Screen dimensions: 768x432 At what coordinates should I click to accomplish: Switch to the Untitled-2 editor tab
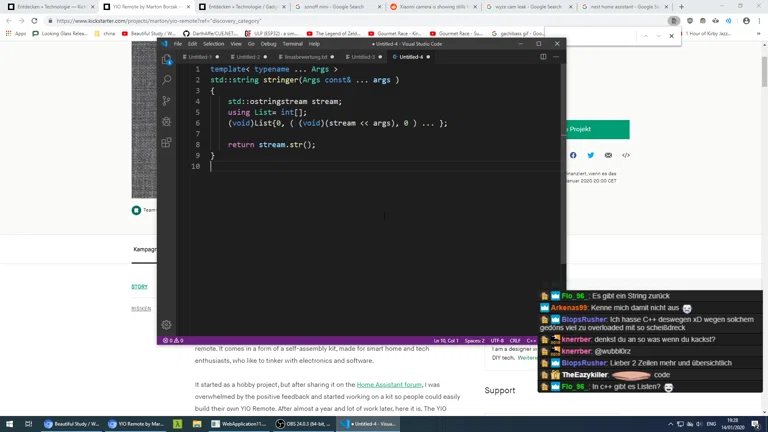pos(248,57)
